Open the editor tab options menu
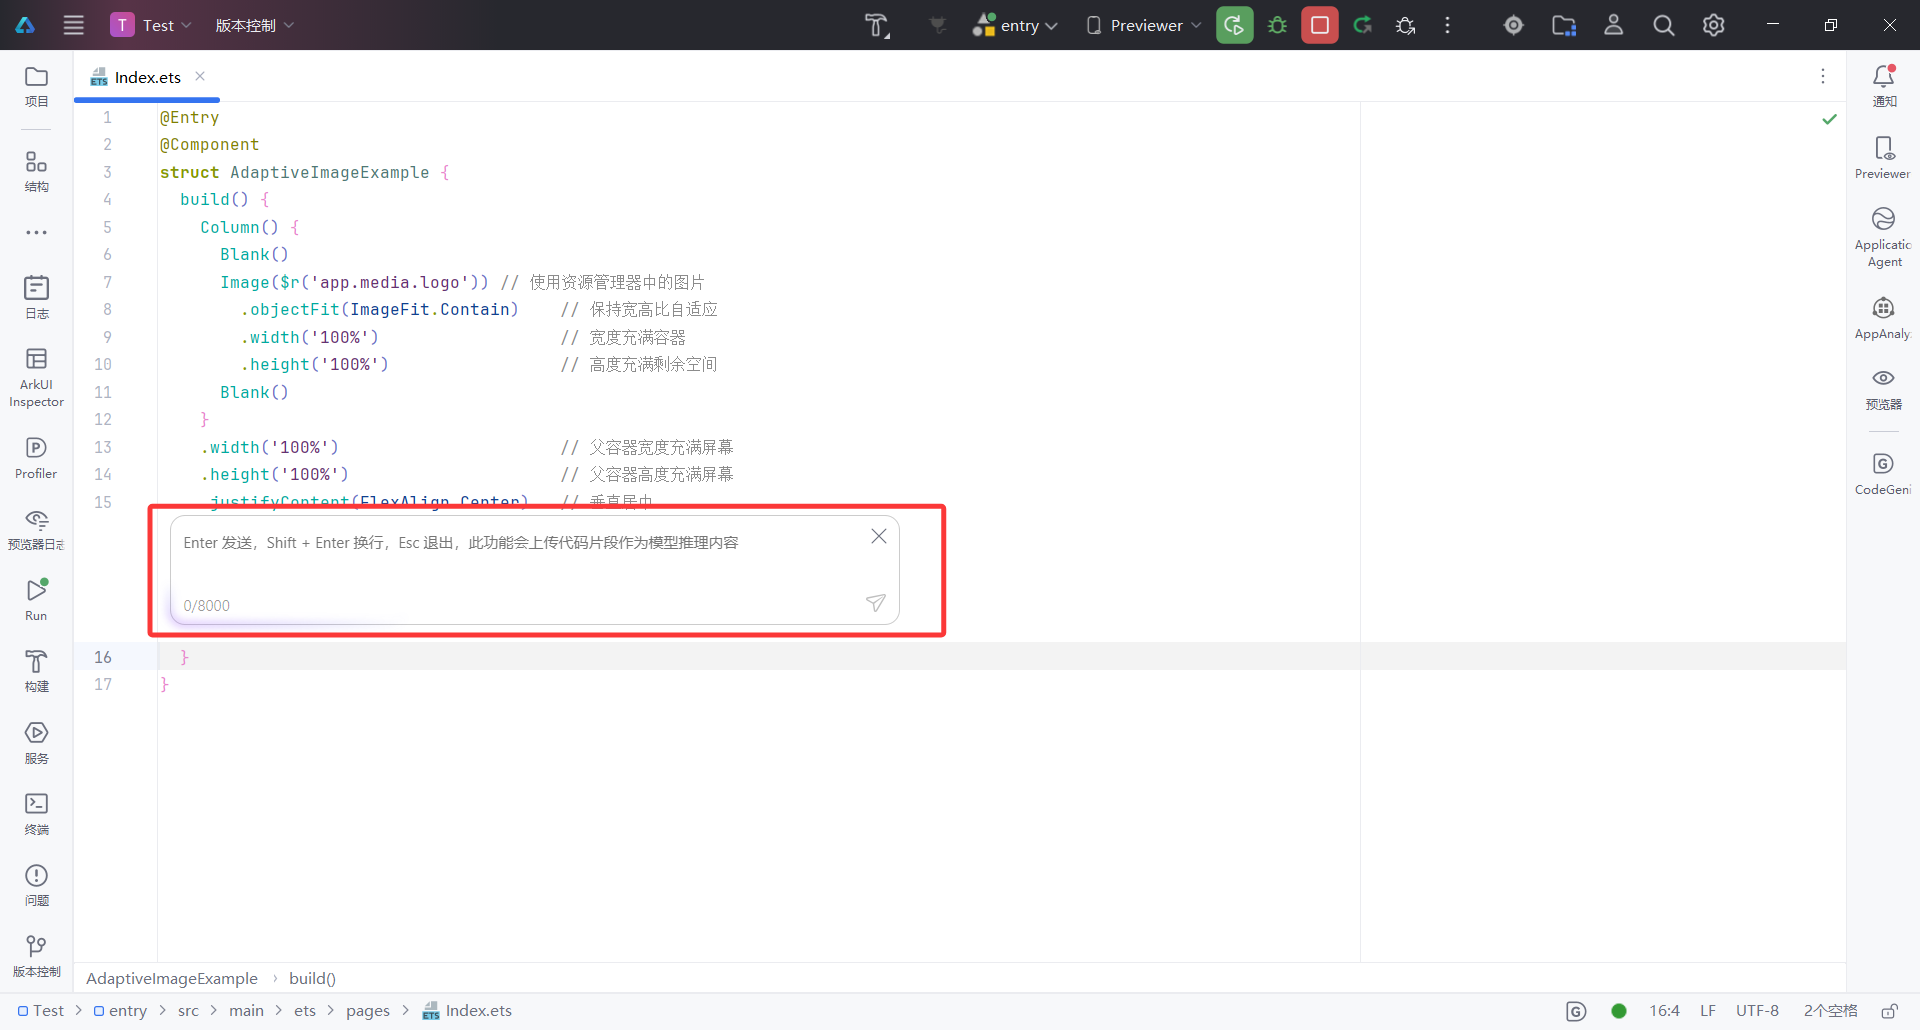This screenshot has width=1920, height=1030. [1823, 76]
